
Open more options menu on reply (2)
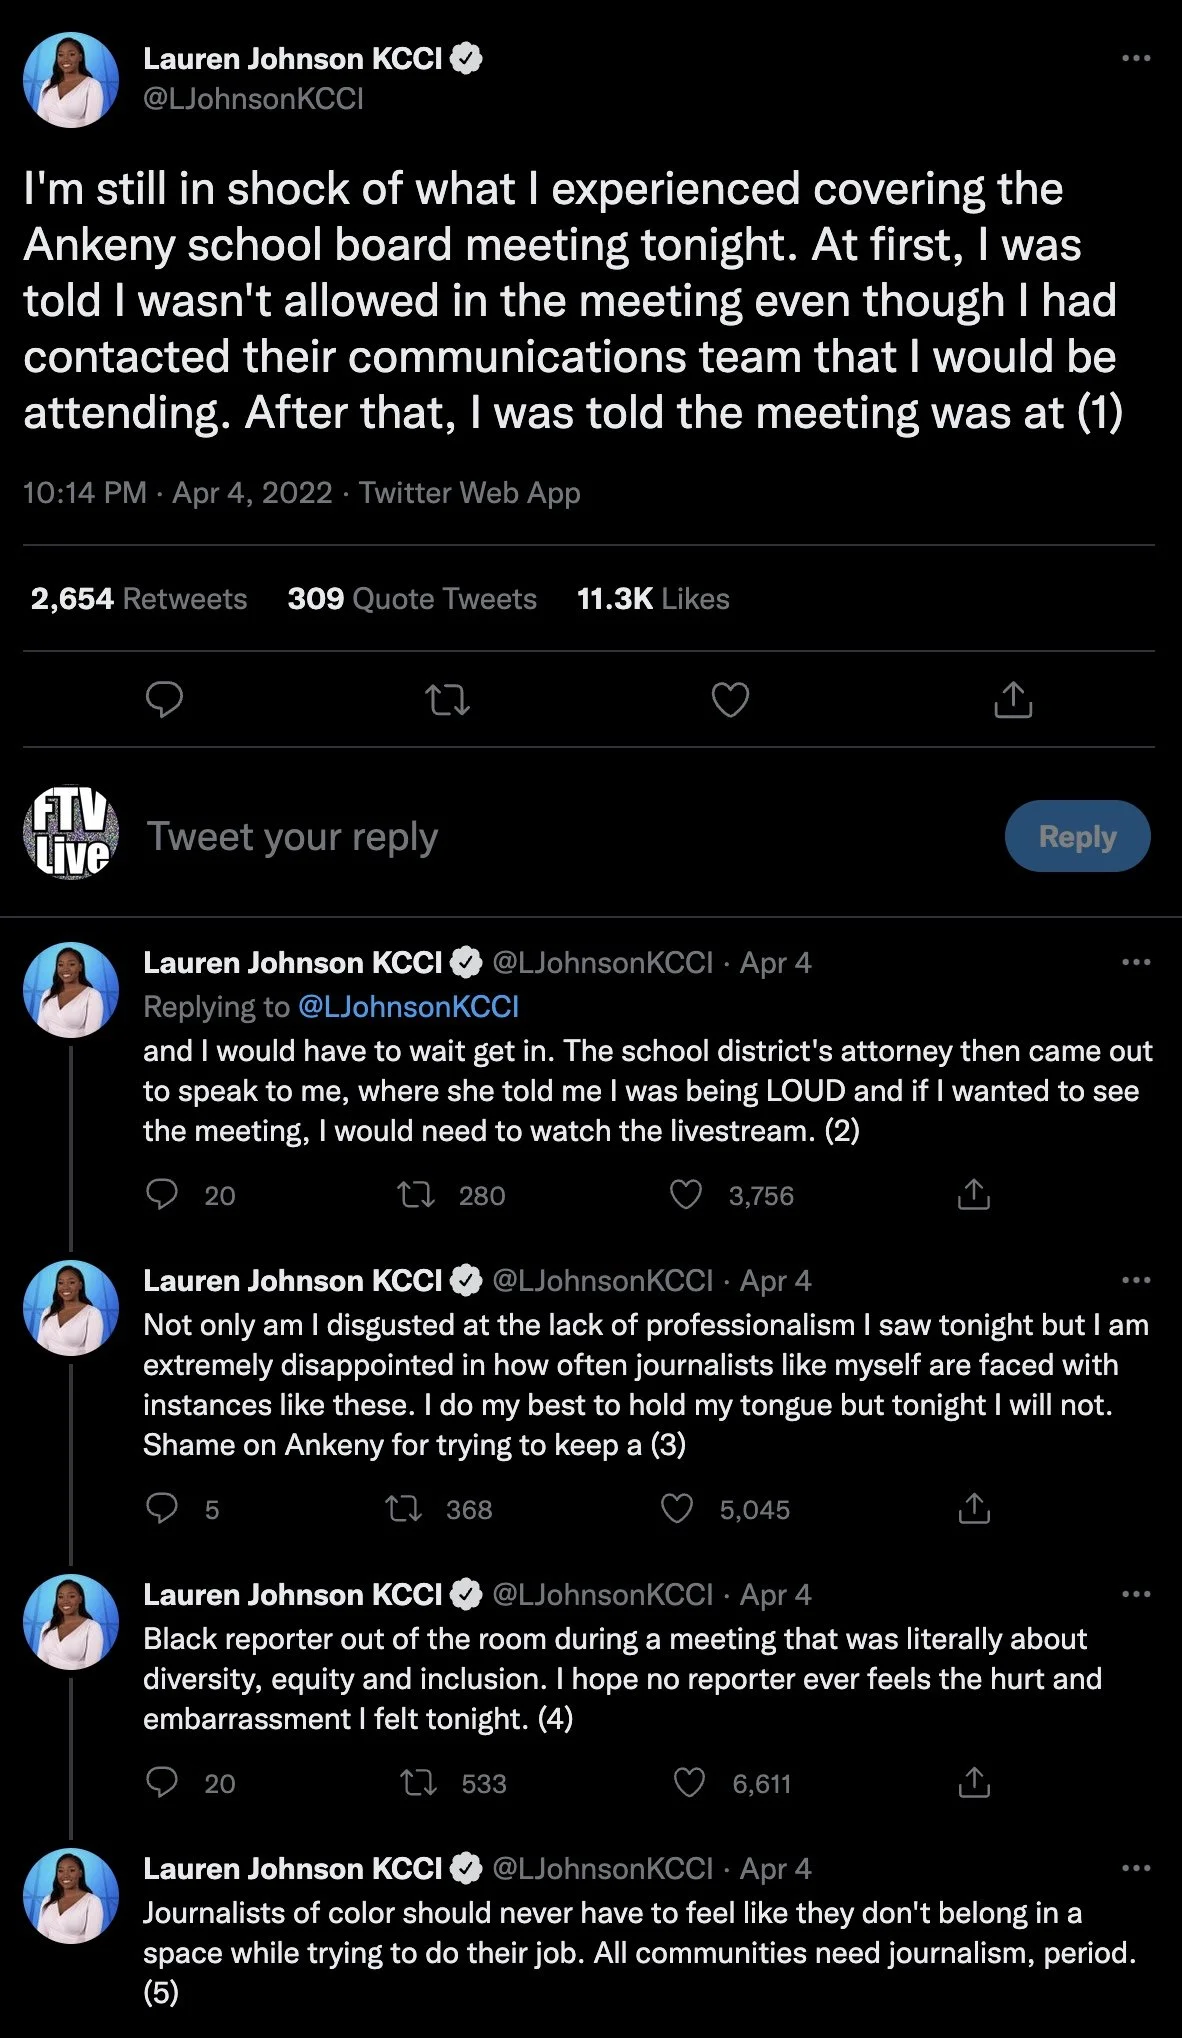(x=1136, y=963)
